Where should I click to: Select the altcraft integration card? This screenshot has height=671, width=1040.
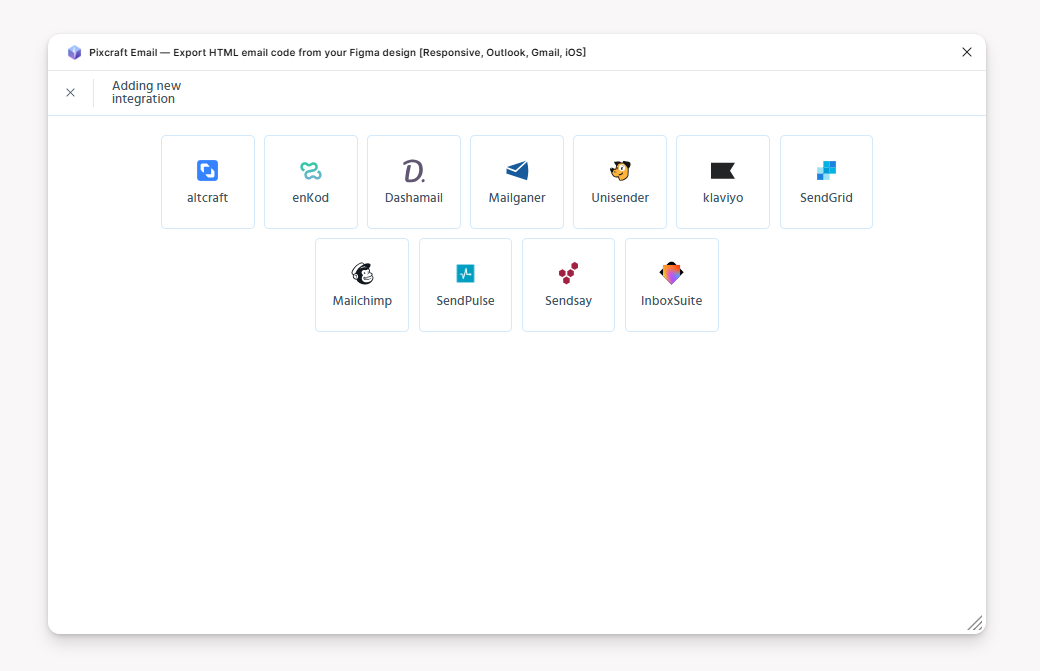point(208,182)
